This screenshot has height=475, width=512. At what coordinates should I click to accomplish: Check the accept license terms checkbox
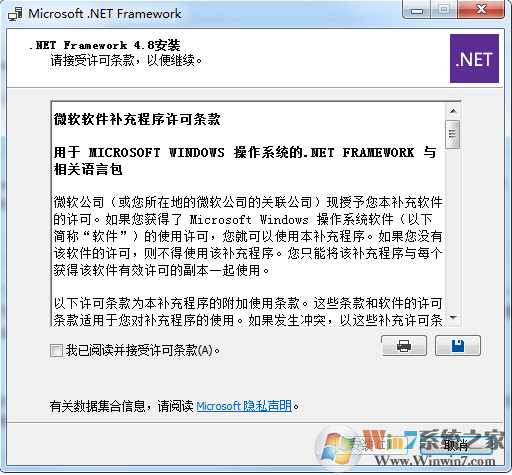56,351
